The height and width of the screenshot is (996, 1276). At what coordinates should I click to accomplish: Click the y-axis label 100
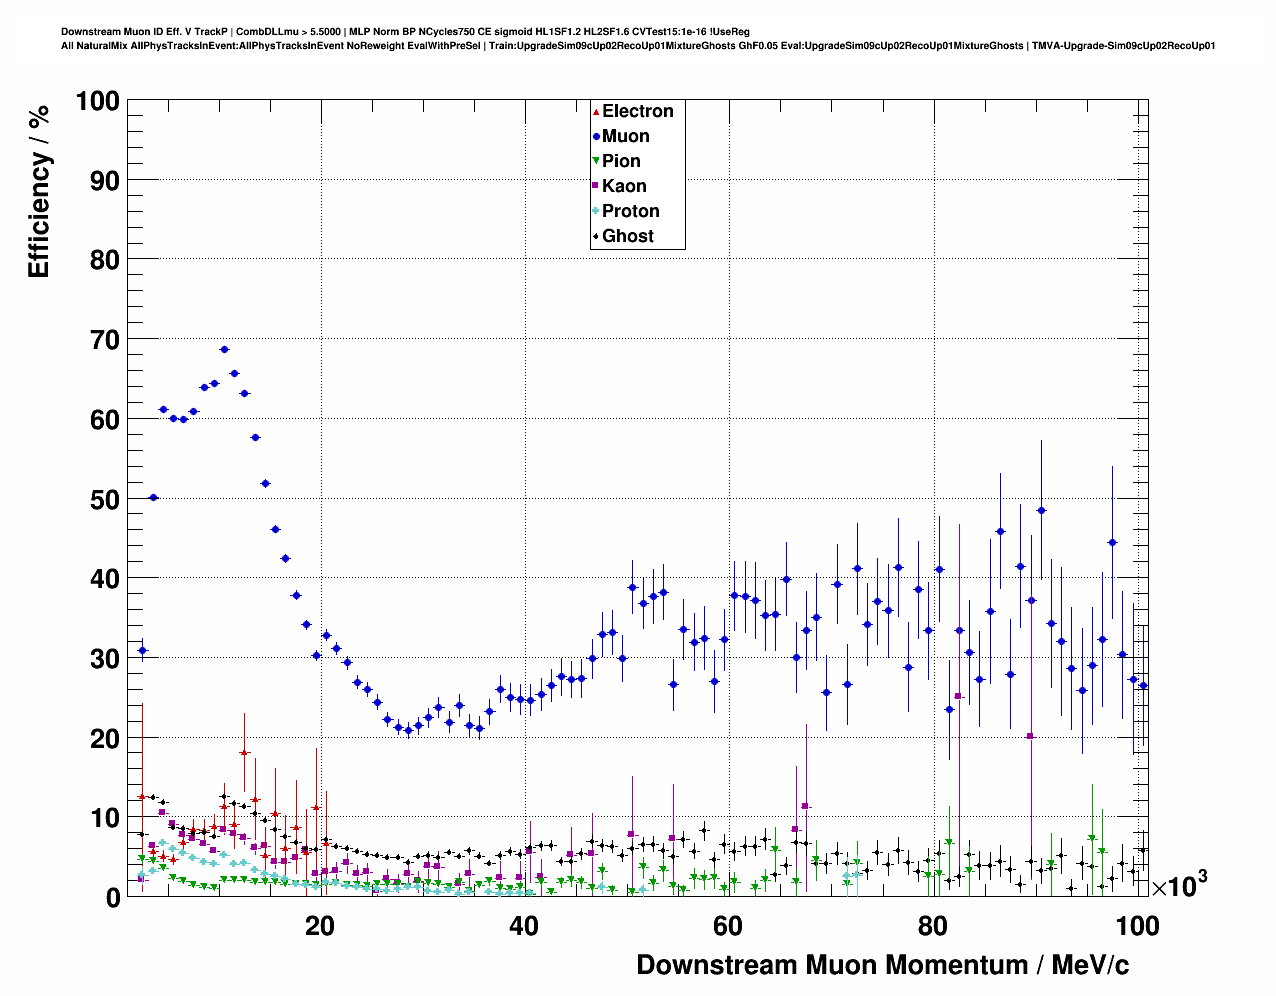[97, 101]
